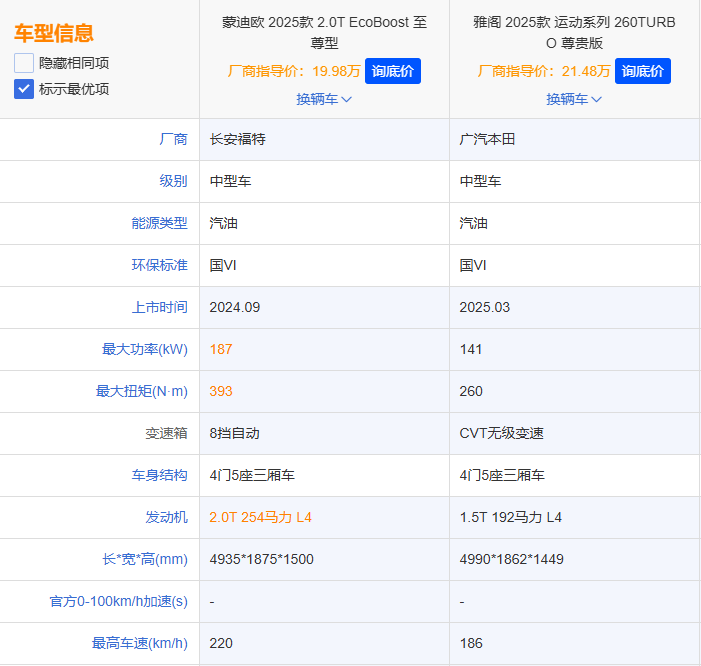Select the 141 power value
Viewport: 701px width, 666px height.
(471, 349)
